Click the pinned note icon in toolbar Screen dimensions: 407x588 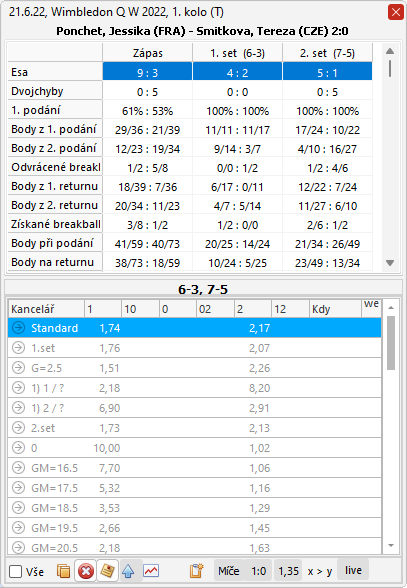coord(107,571)
